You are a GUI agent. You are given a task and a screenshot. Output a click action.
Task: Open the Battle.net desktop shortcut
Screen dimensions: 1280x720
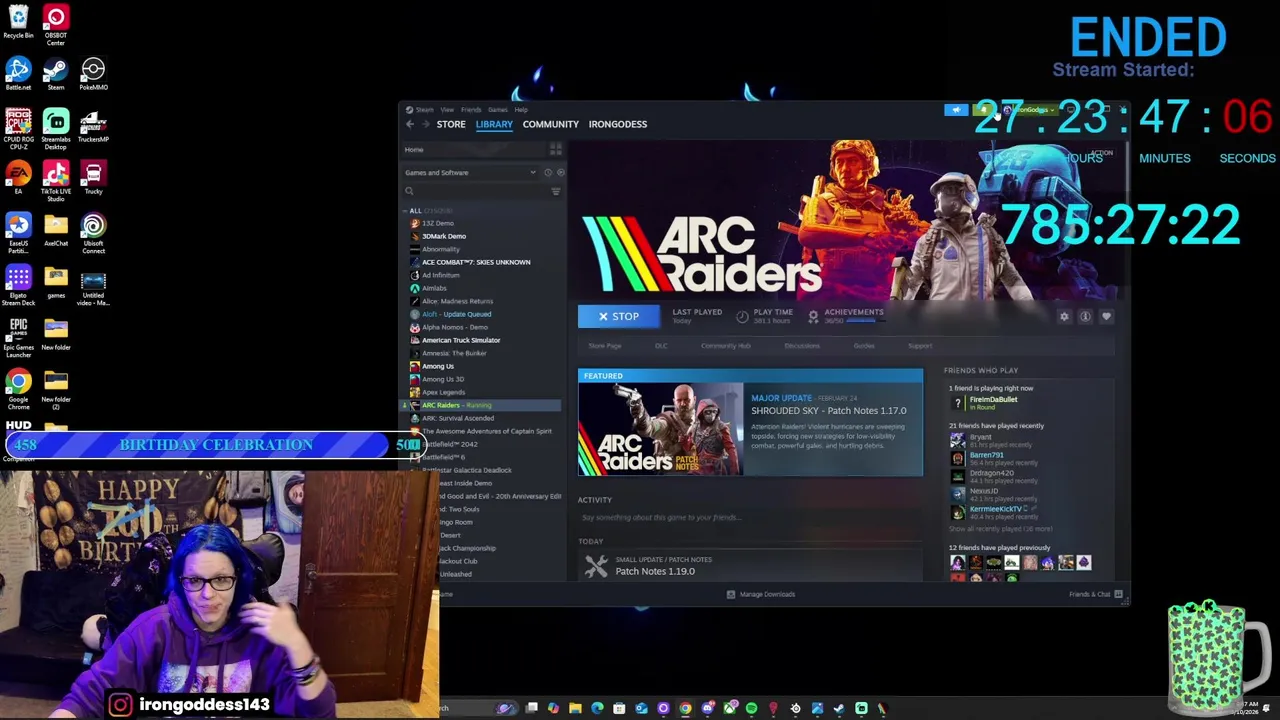pyautogui.click(x=18, y=73)
